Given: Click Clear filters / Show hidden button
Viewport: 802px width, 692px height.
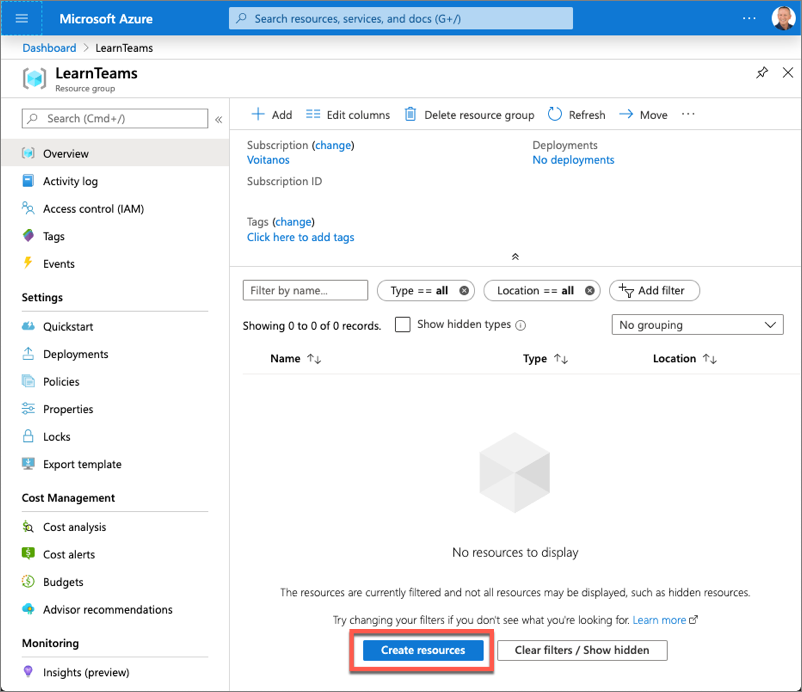Looking at the screenshot, I should coord(582,650).
